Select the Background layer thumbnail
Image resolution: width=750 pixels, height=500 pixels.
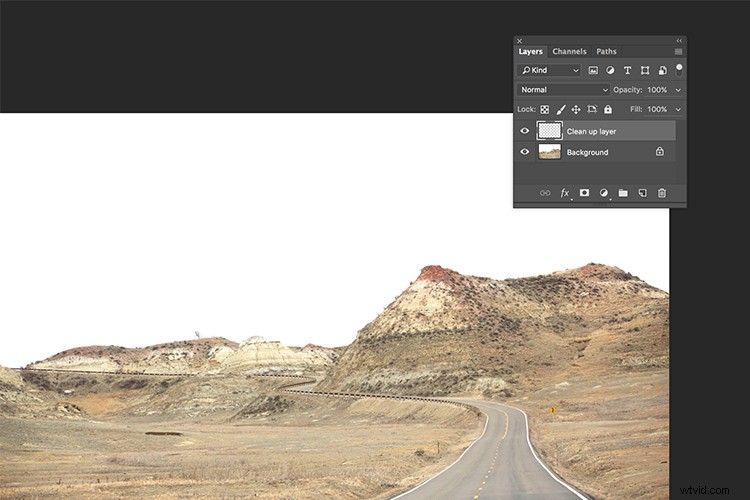550,152
